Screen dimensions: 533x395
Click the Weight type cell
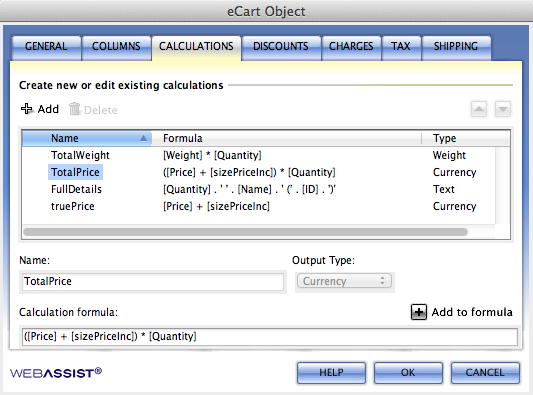pyautogui.click(x=449, y=155)
